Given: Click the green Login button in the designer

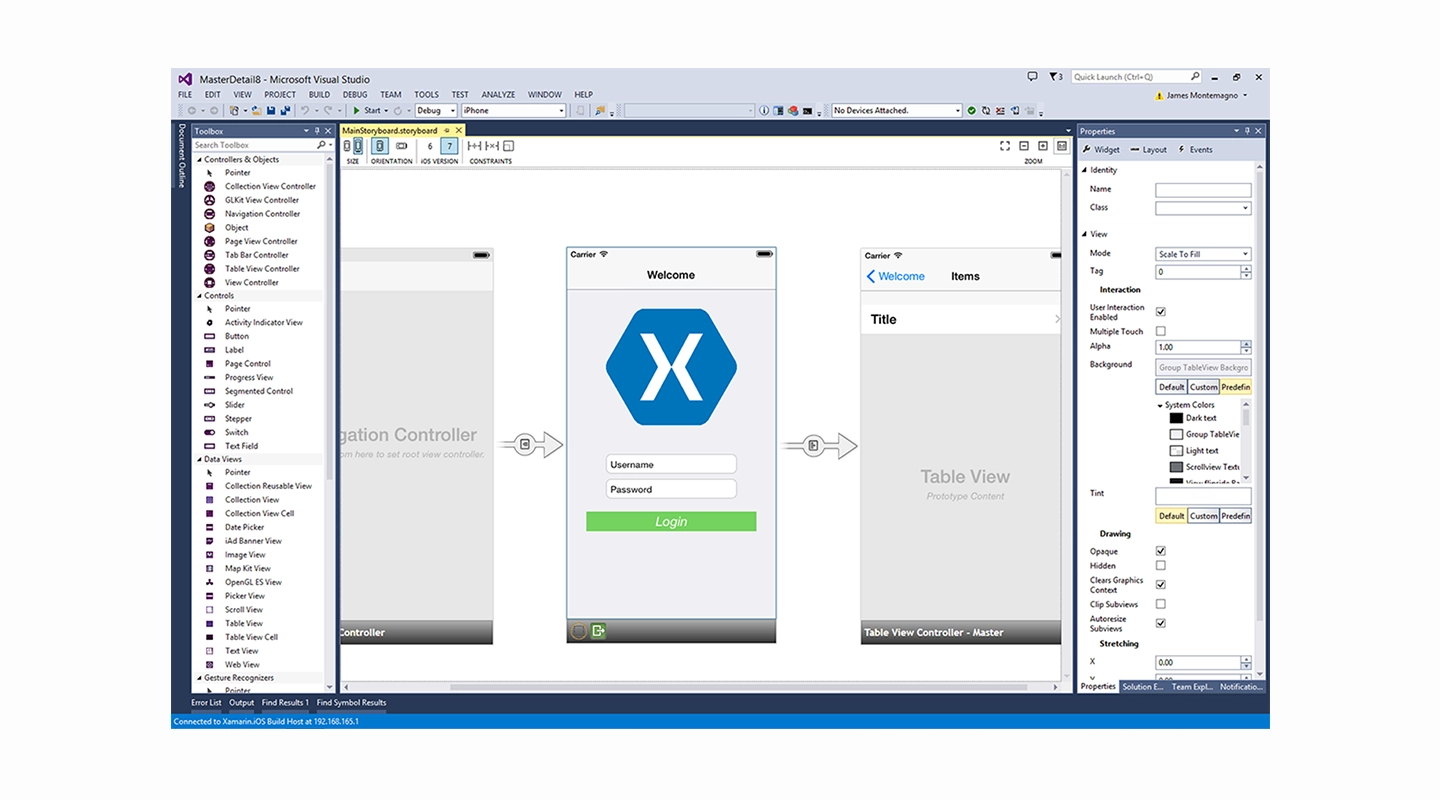Looking at the screenshot, I should (671, 521).
